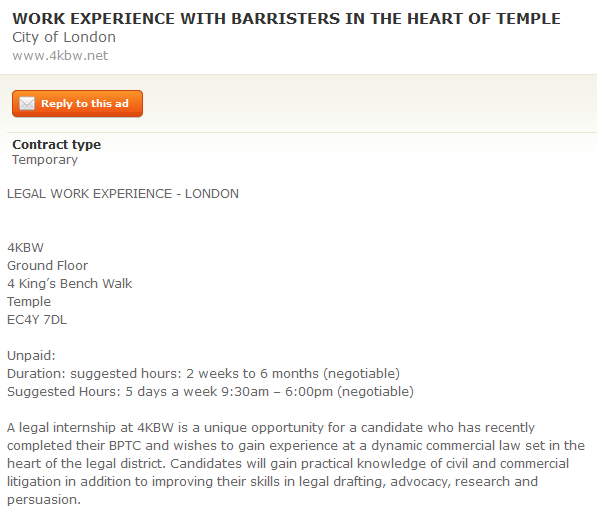Click the 'EC4Y 7DL' postcode
The image size is (597, 519).
(x=37, y=320)
